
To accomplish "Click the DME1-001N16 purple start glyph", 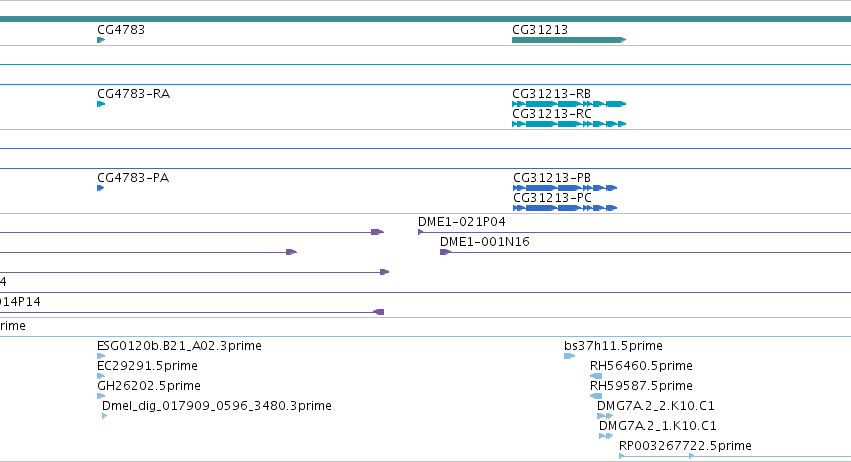I will point(446,252).
